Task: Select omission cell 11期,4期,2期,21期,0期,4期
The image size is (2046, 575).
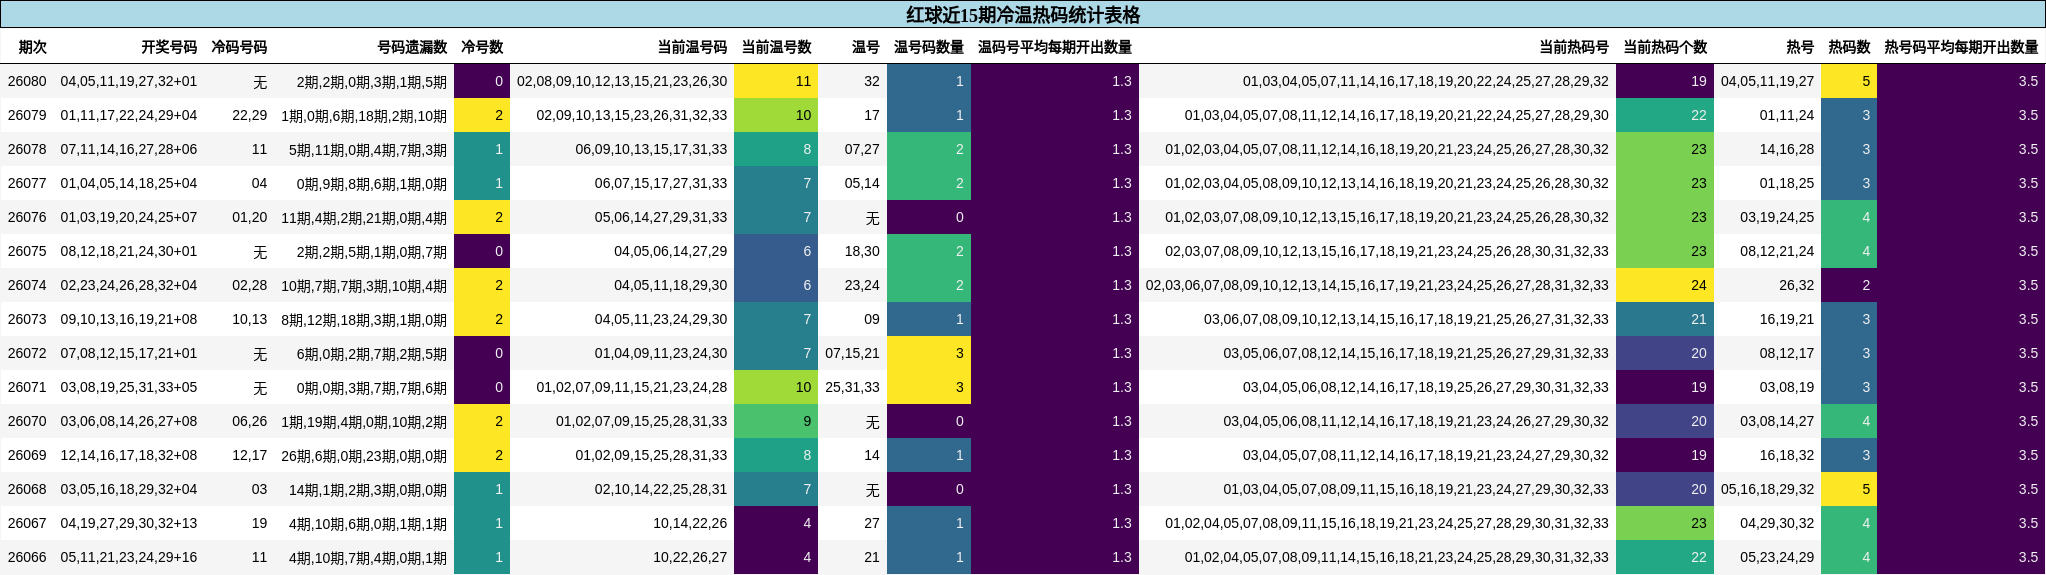Action: [x=364, y=217]
